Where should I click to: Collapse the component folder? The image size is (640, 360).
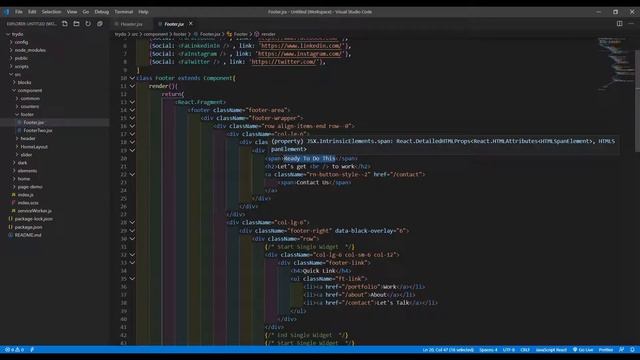(x=30, y=91)
